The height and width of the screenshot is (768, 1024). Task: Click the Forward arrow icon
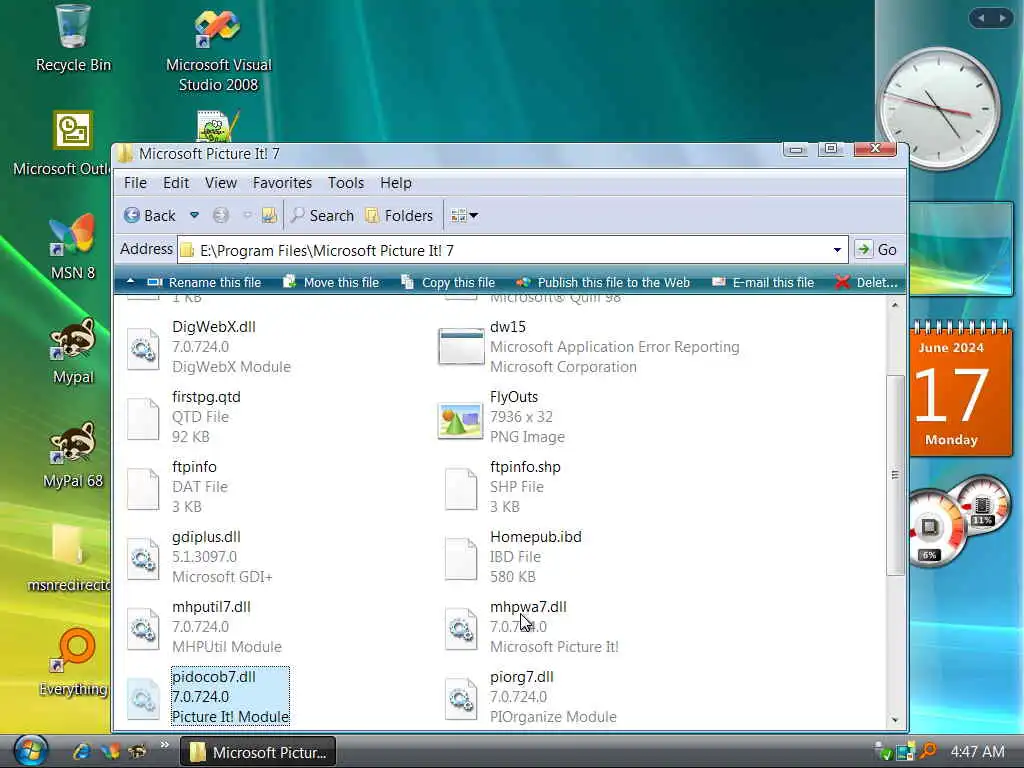(x=221, y=216)
